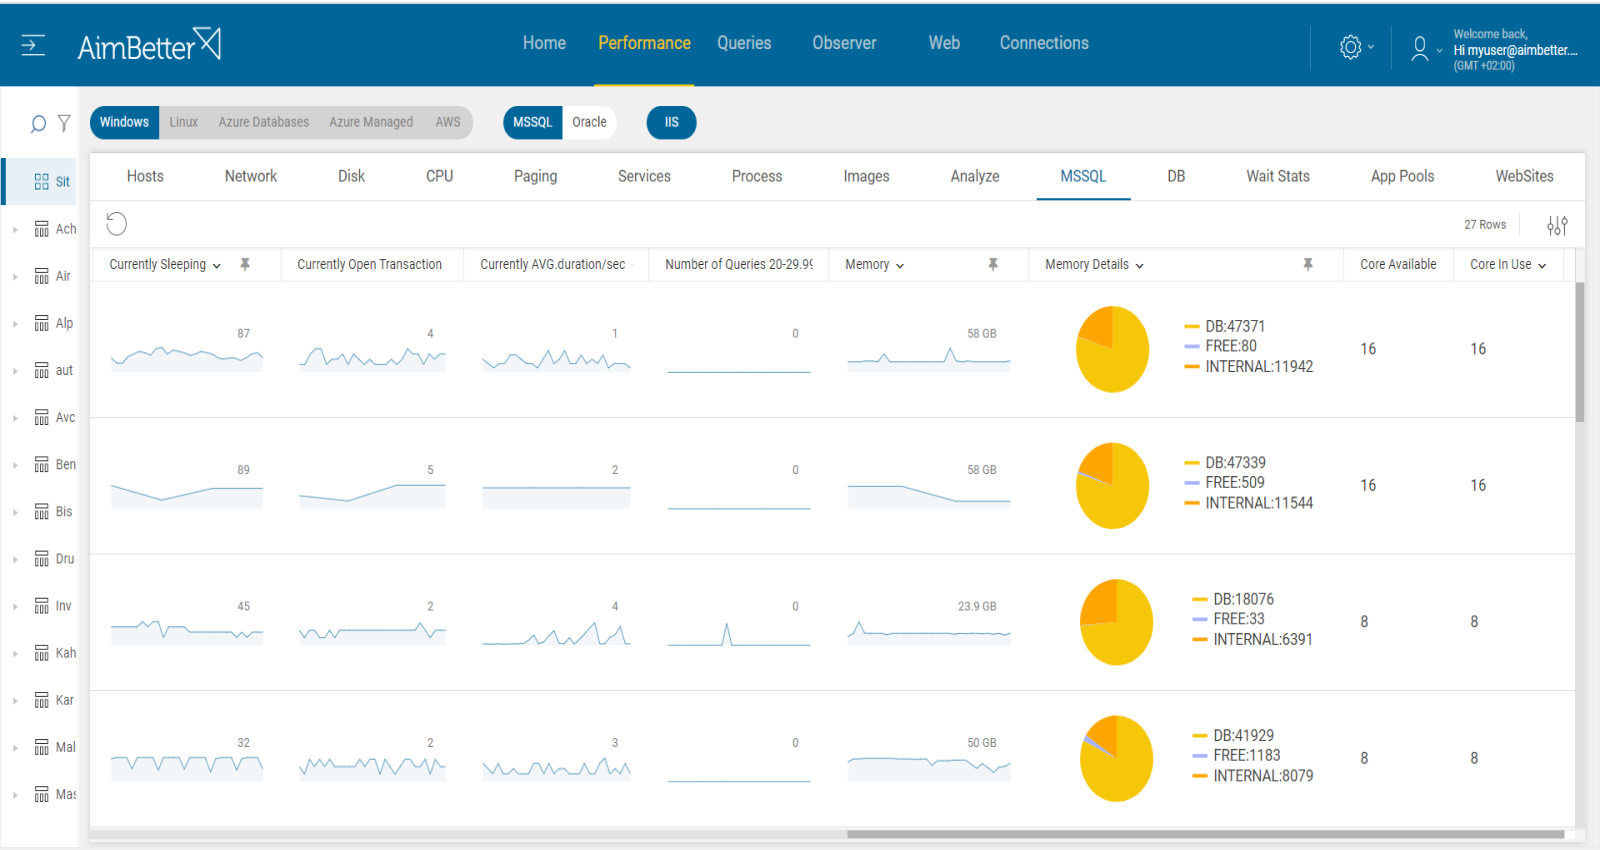
Task: Select the Sit dashboard grid icon
Action: 41,182
